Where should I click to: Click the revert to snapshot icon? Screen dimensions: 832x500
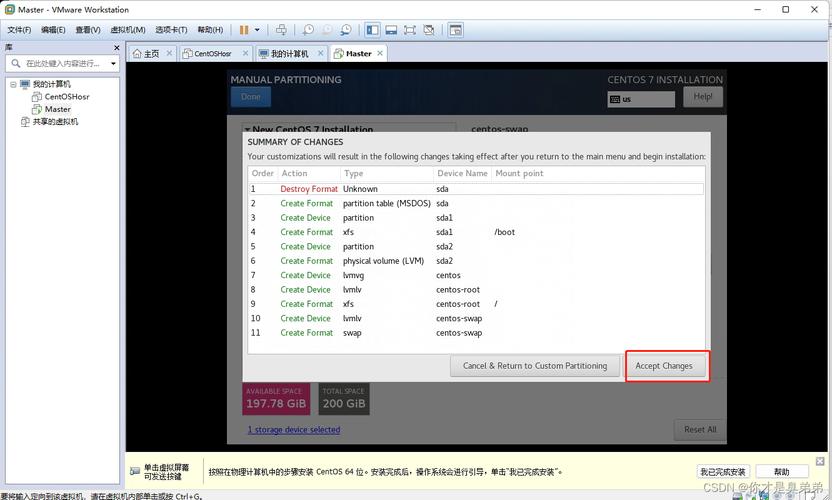327,30
